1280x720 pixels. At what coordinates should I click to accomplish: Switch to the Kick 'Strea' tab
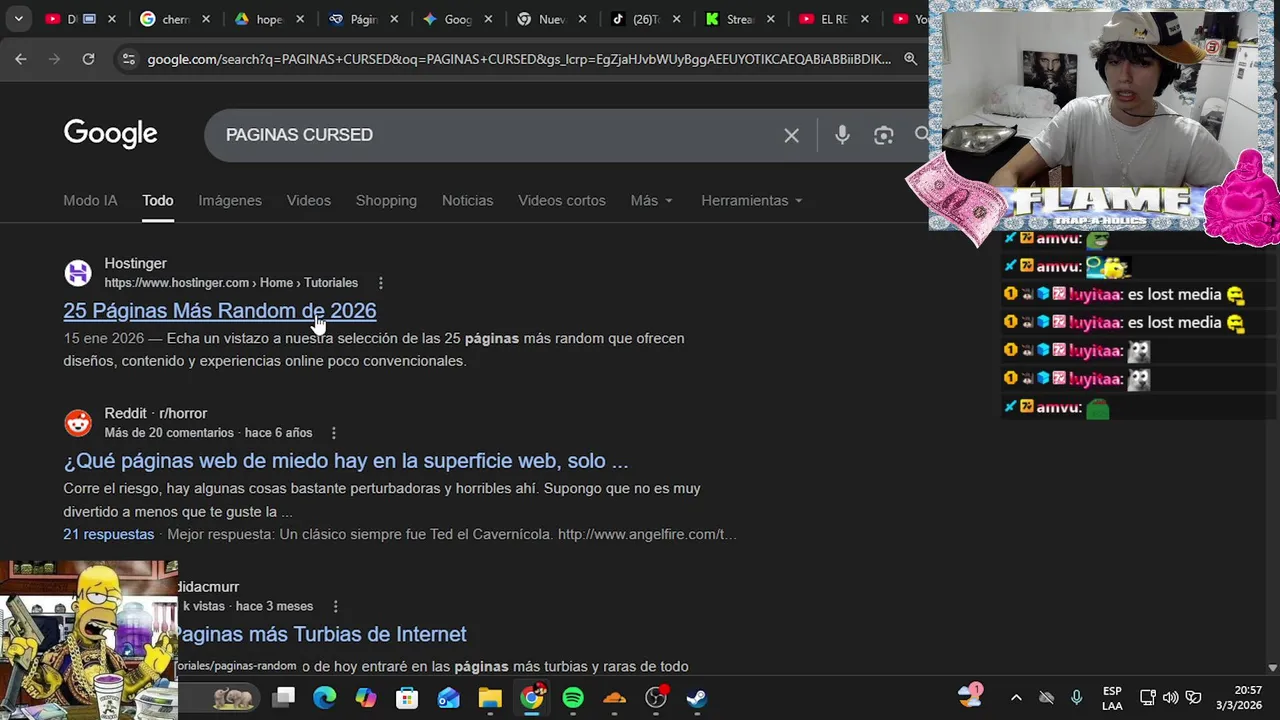tap(739, 19)
